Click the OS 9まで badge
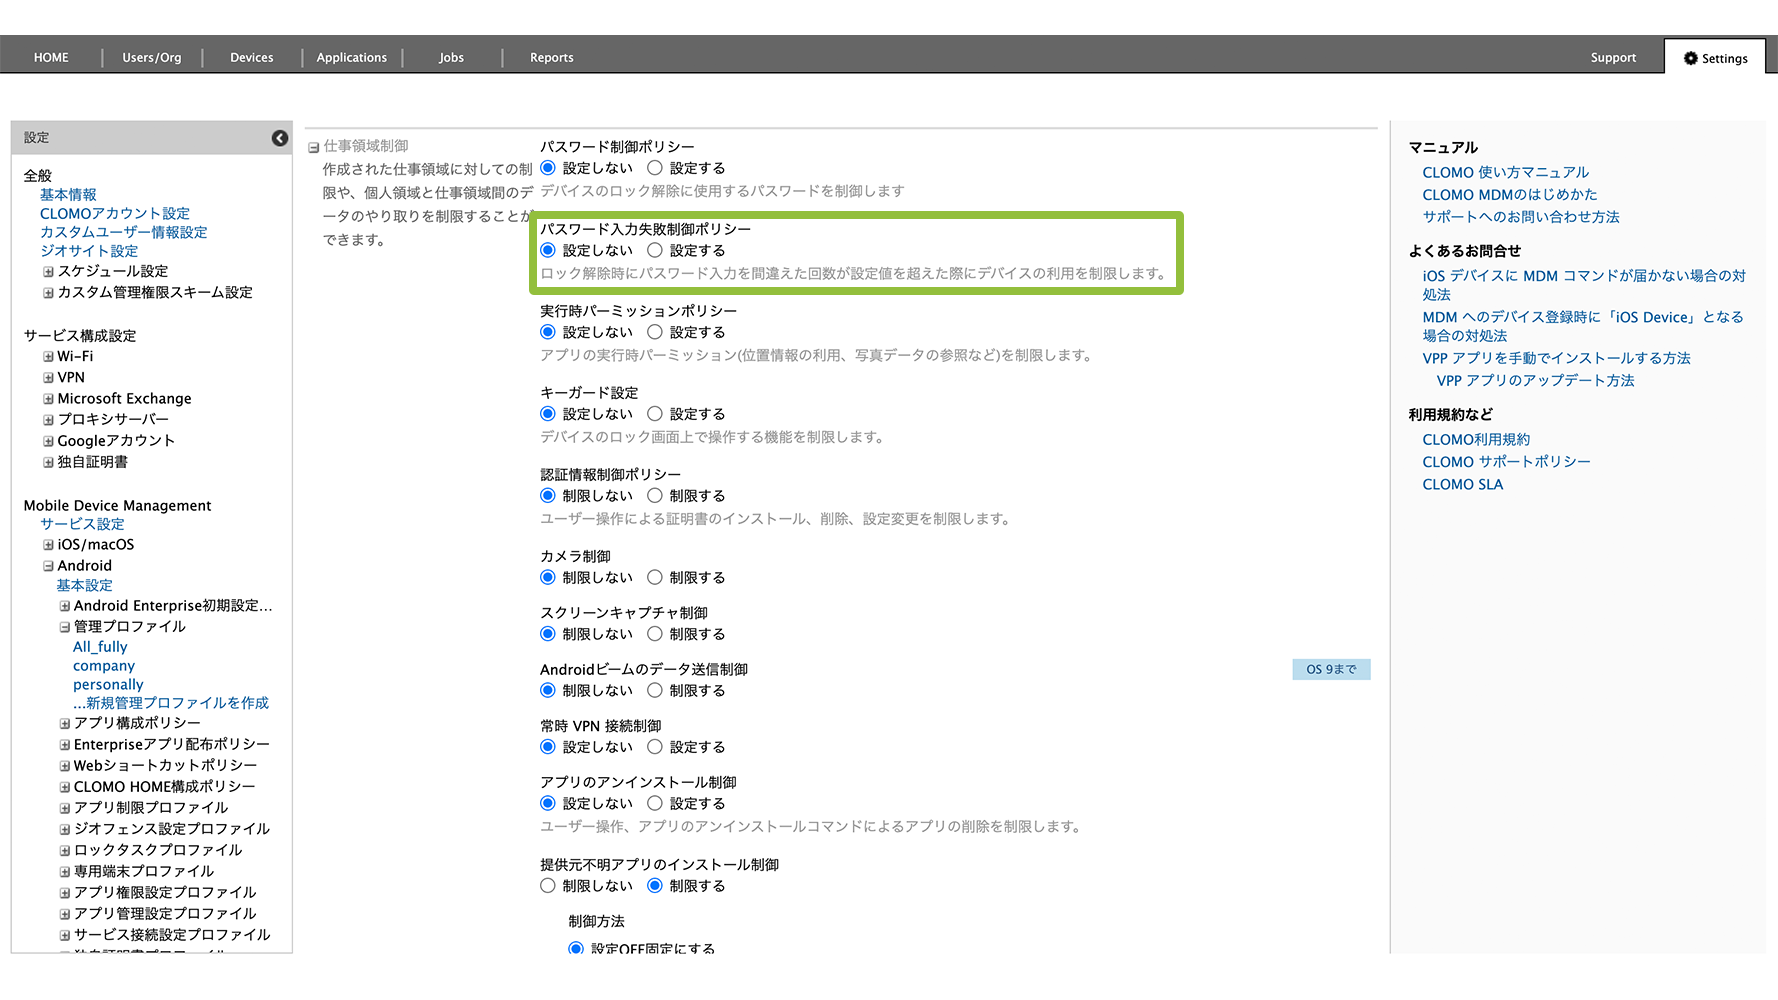Screen dimensions: 1778x1000 point(1330,669)
